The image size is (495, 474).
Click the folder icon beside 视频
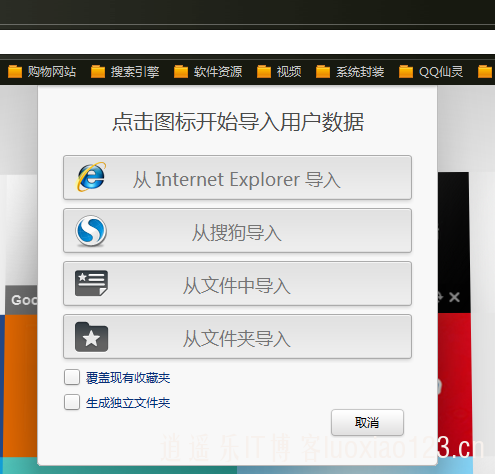(x=264, y=71)
